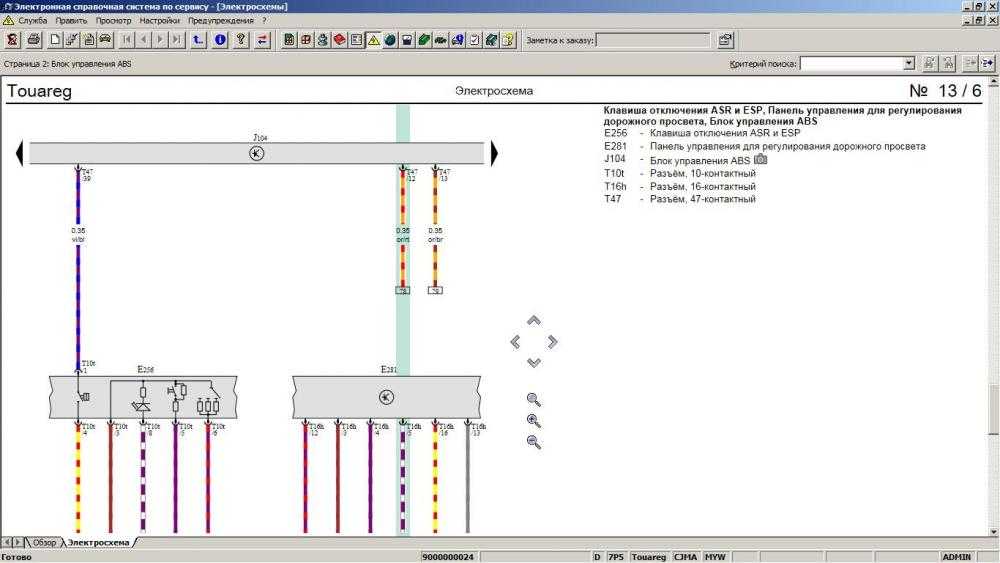Click the icon next to order note field
Image resolution: width=1000 pixels, height=563 pixels.
725,40
